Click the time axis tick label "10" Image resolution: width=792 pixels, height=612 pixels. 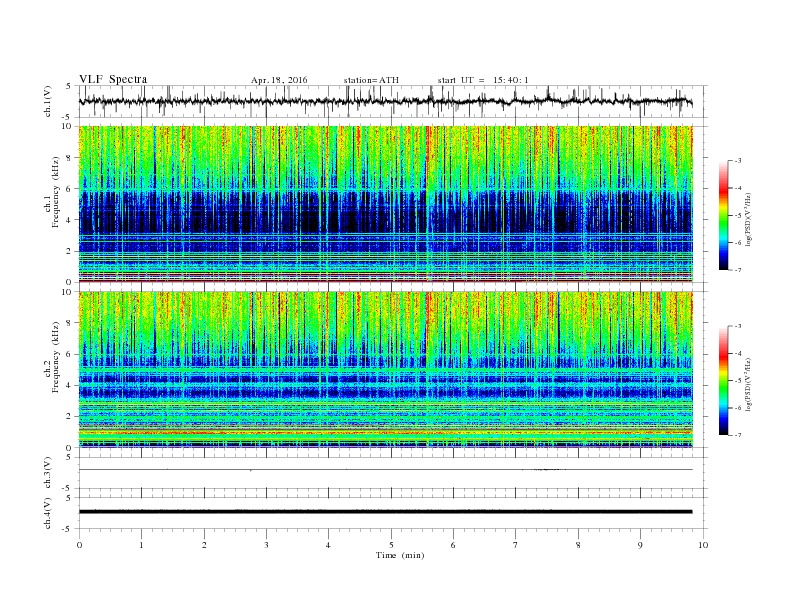(703, 545)
